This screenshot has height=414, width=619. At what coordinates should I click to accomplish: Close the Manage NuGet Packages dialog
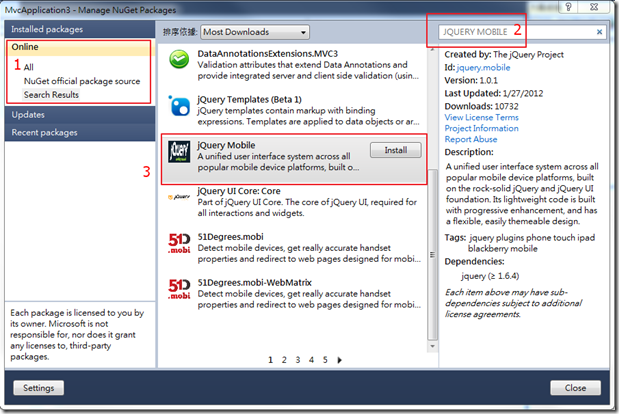[575, 388]
